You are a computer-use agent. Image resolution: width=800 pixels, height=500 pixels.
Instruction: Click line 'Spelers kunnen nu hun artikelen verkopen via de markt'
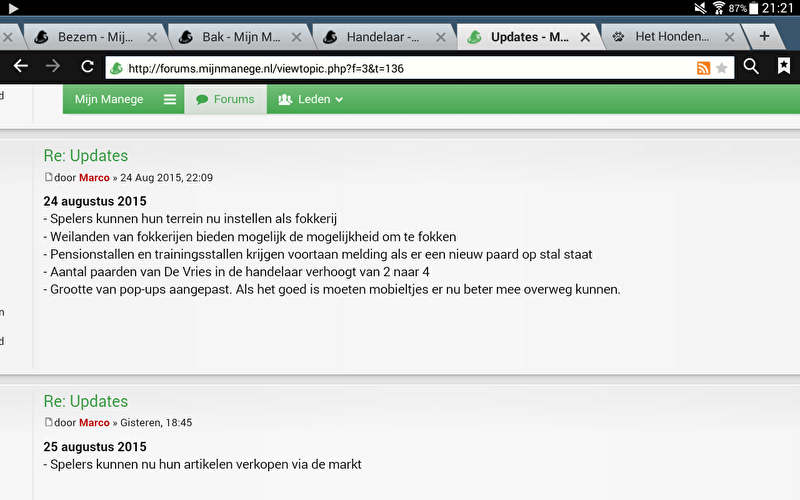[203, 464]
